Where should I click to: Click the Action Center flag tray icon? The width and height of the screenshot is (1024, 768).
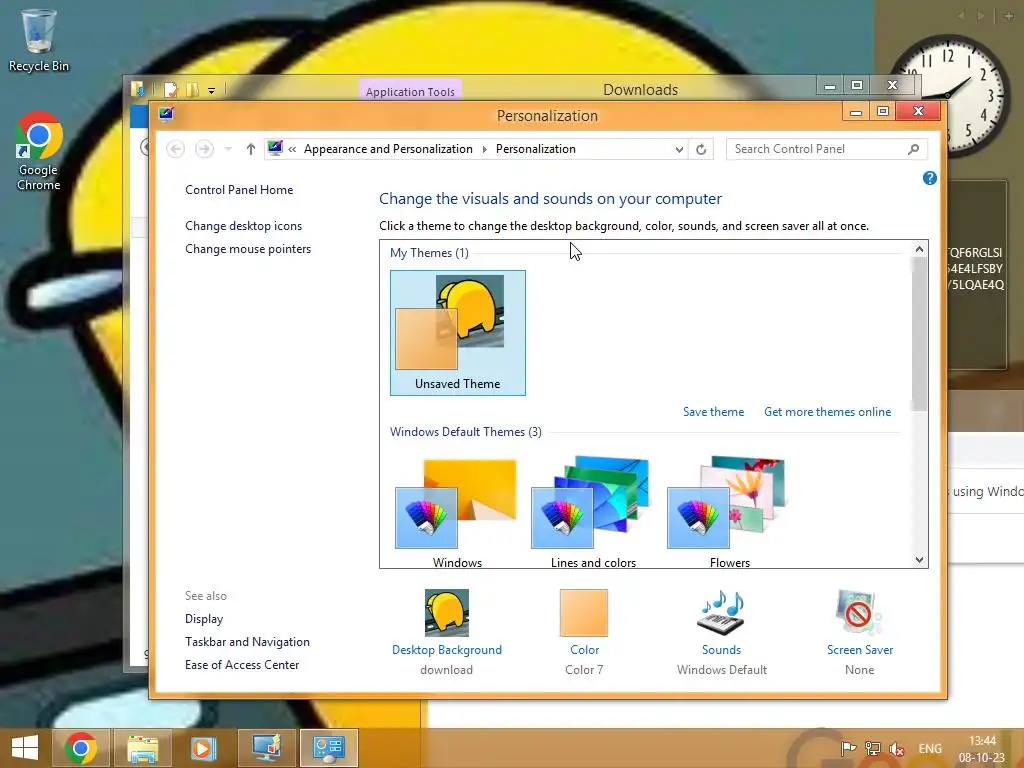[x=848, y=748]
